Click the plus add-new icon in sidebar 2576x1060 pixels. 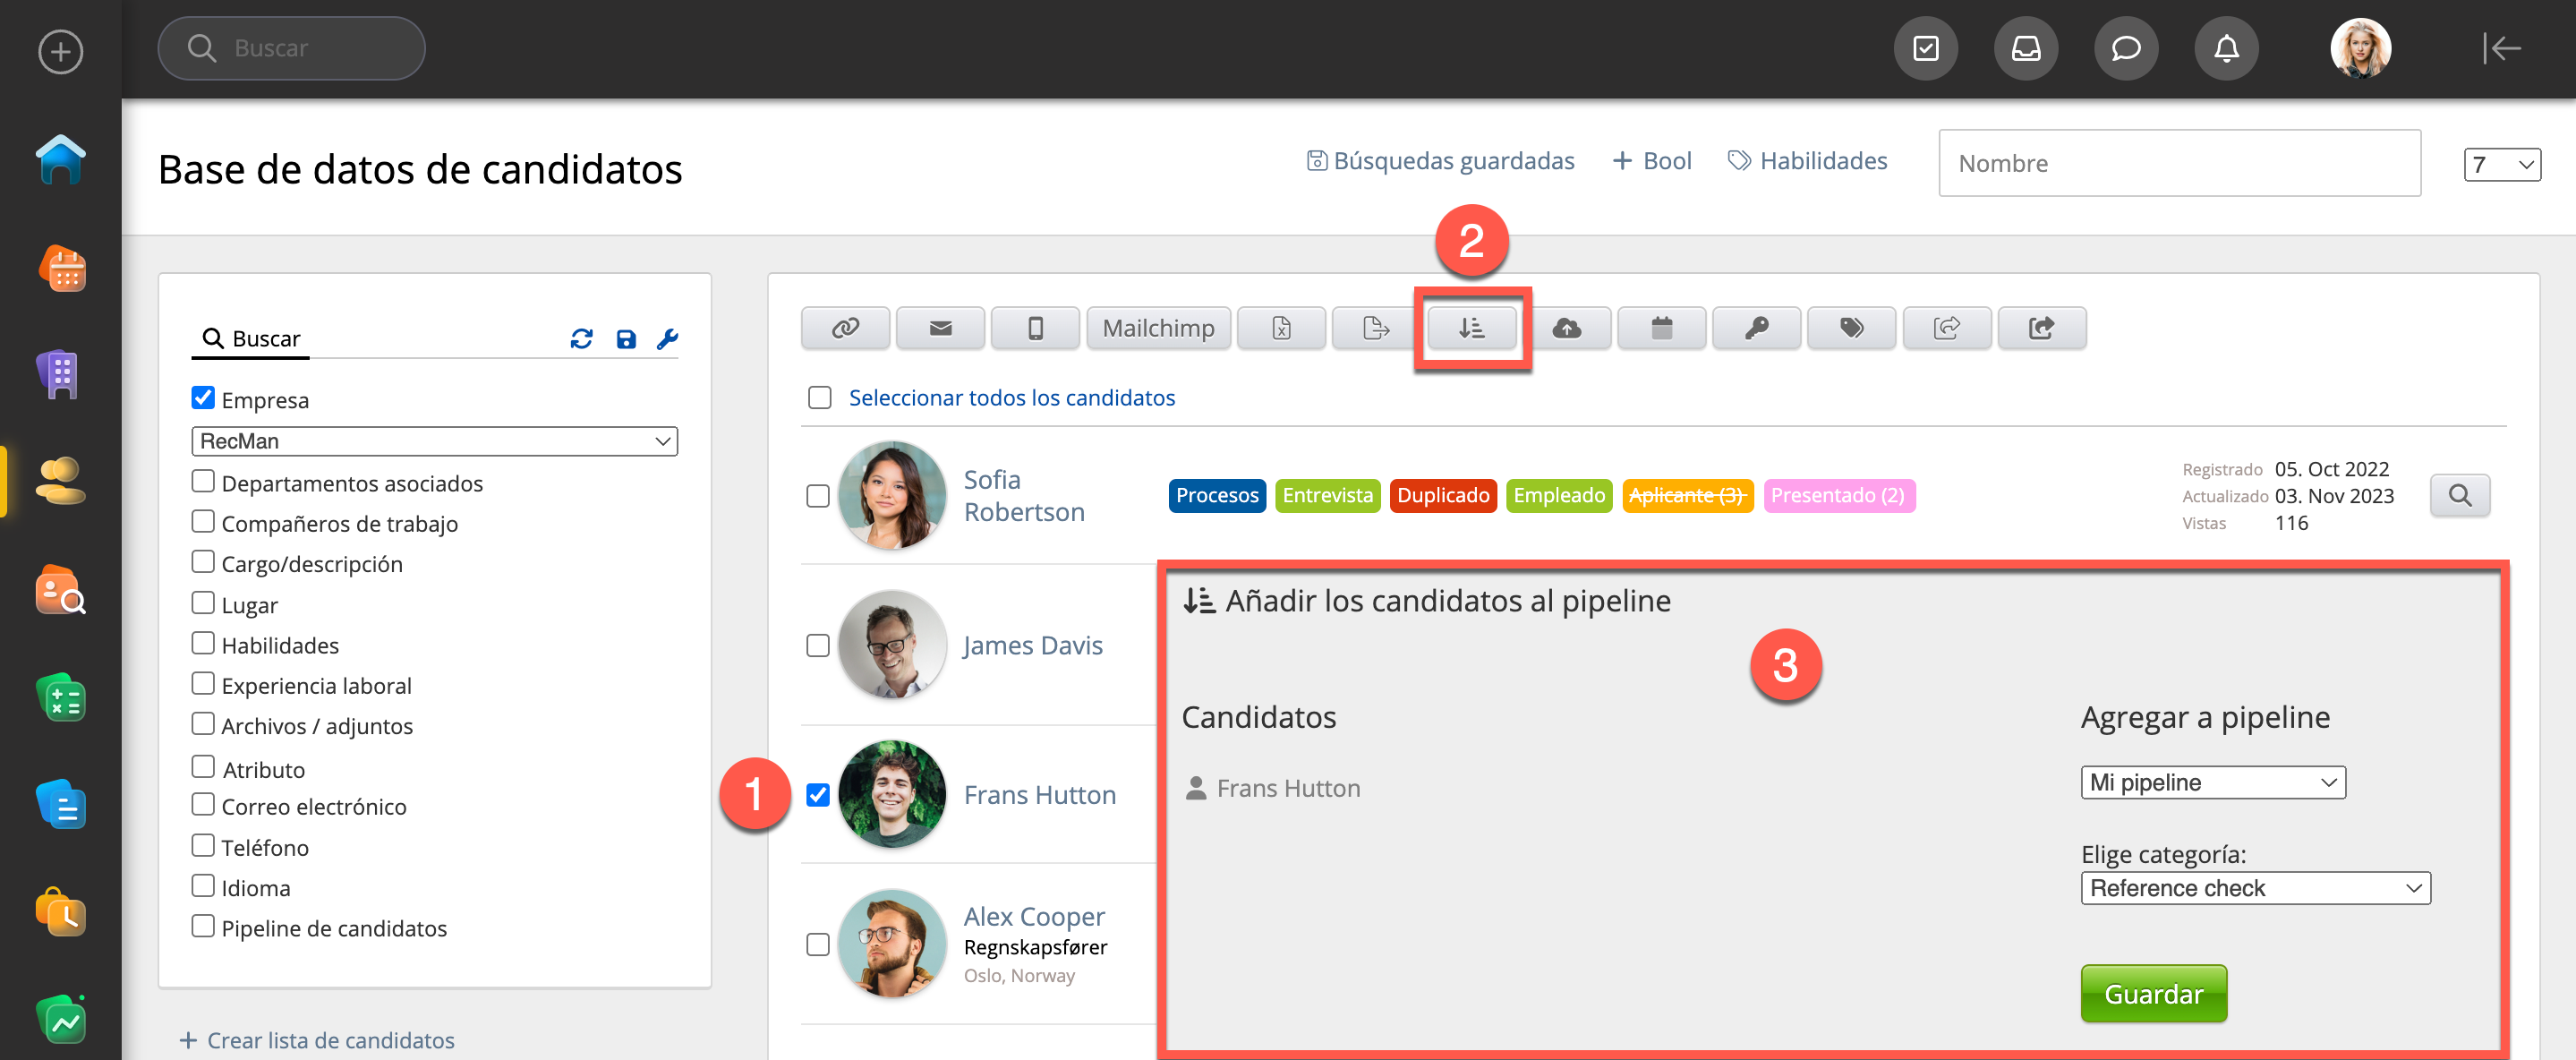click(x=60, y=51)
